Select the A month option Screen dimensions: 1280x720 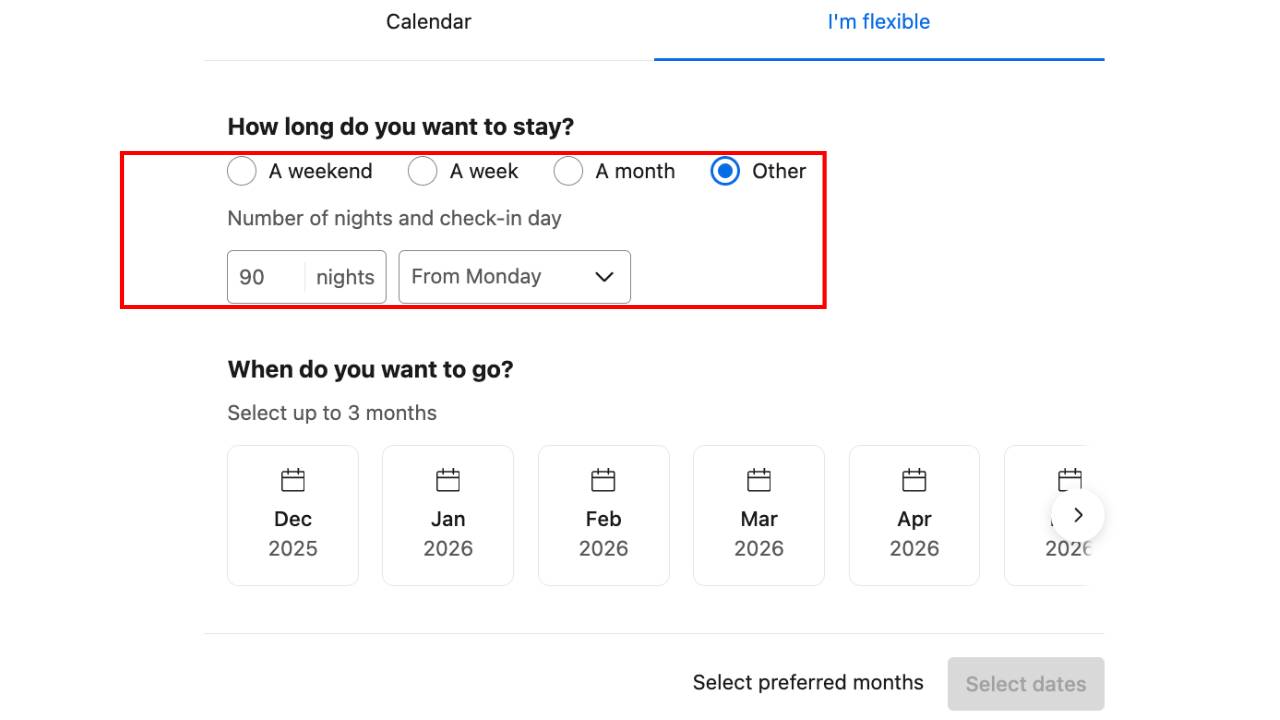click(568, 171)
